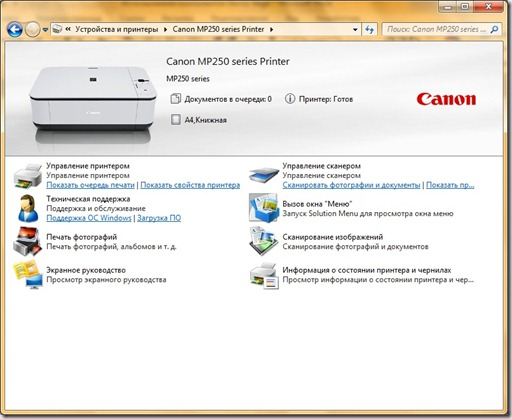The height and width of the screenshot is (419, 512).
Task: Expand arrow after Устройства и принтеры breadcrumb
Action: [x=165, y=29]
